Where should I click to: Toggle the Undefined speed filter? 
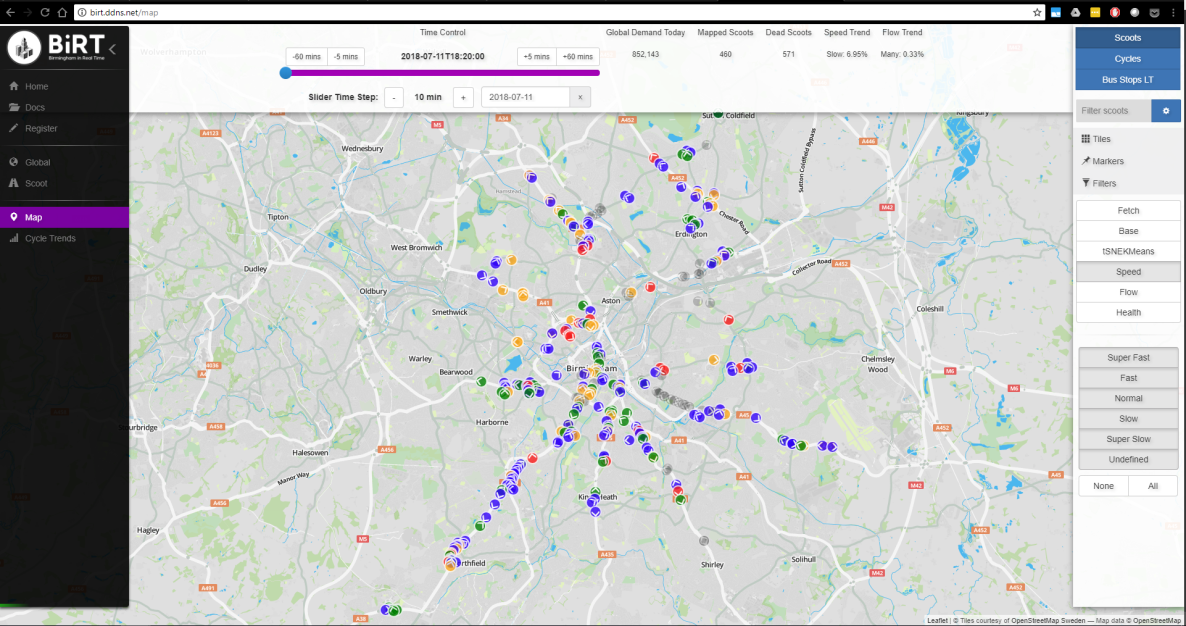point(1128,460)
